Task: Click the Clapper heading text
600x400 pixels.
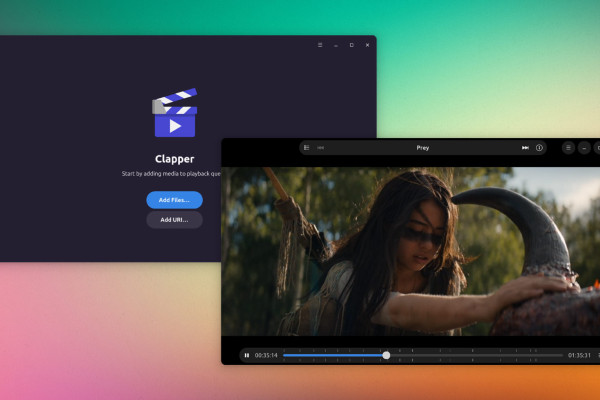Action: pyautogui.click(x=174, y=159)
